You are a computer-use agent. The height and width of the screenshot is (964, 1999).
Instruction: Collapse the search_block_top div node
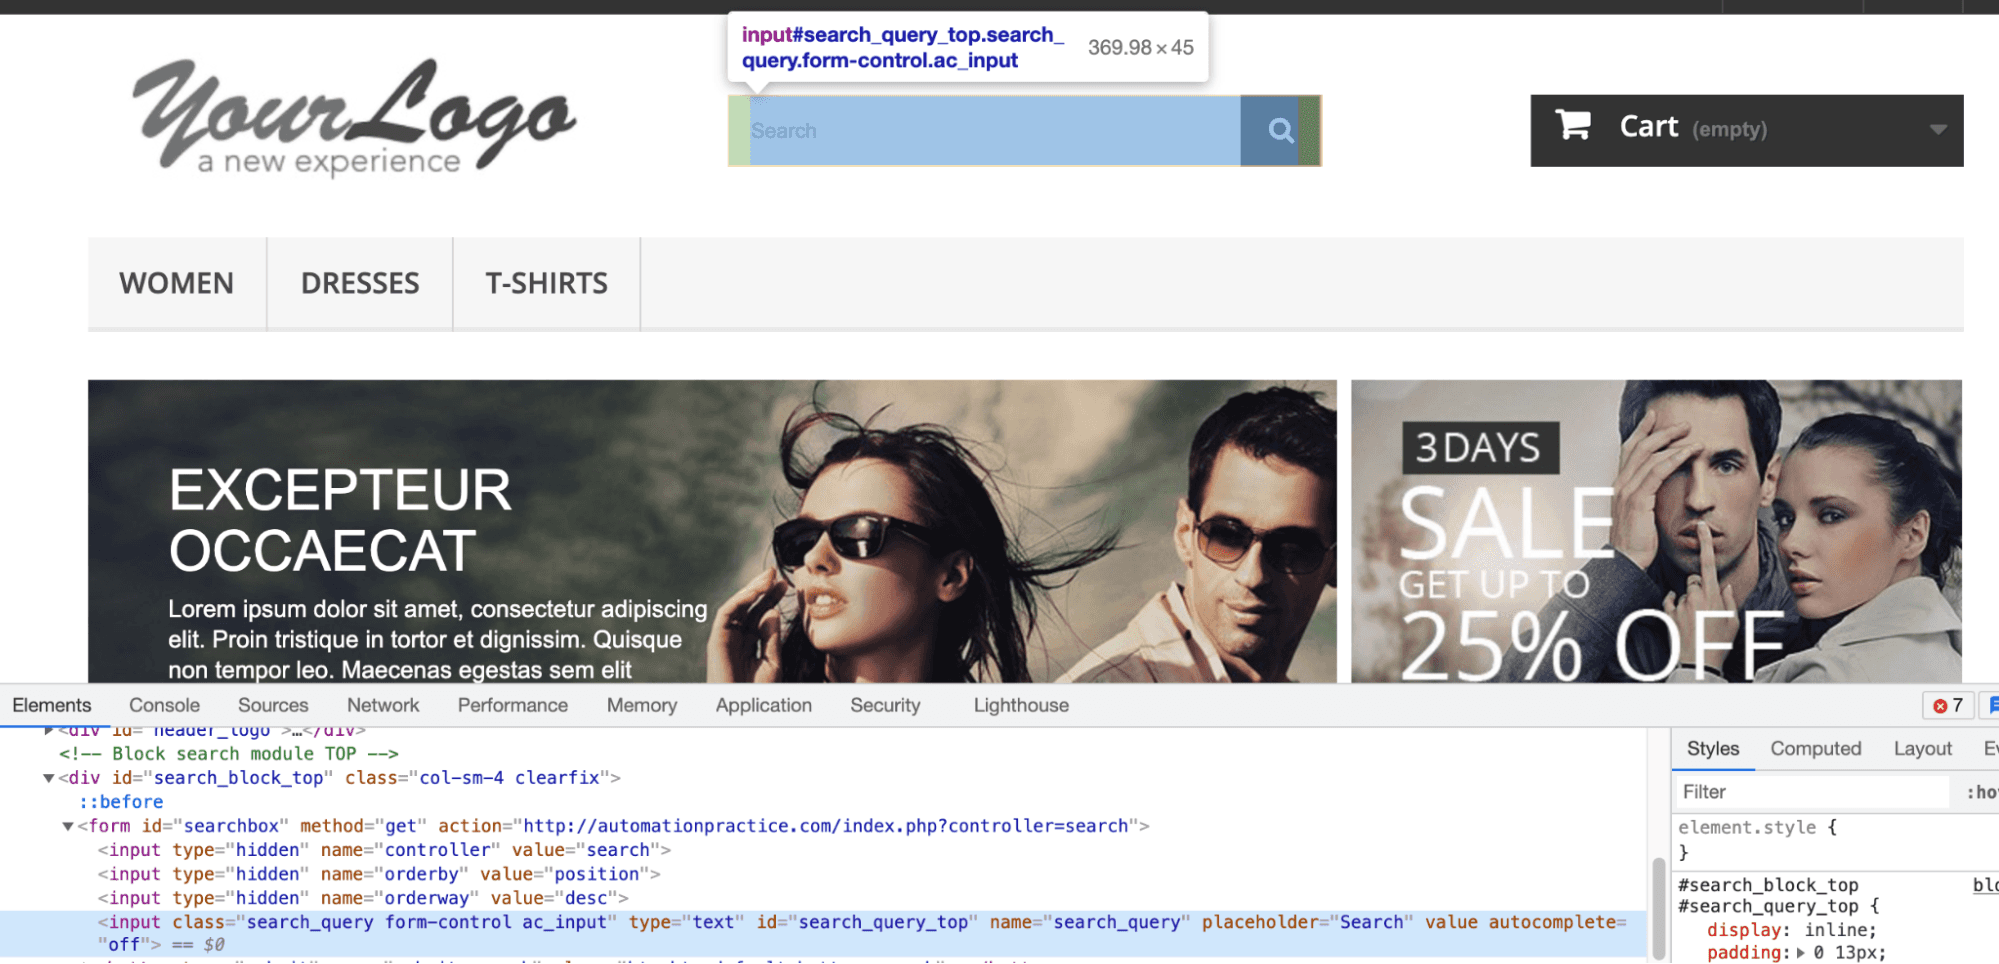(x=48, y=778)
